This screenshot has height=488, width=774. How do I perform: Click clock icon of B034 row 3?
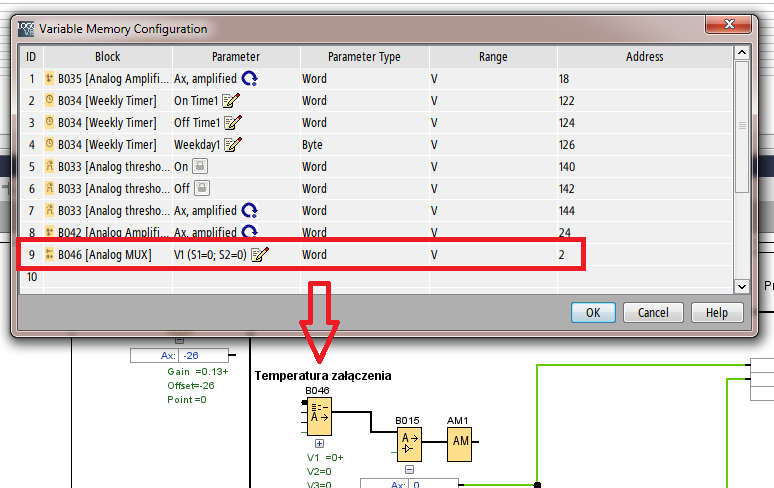point(49,122)
